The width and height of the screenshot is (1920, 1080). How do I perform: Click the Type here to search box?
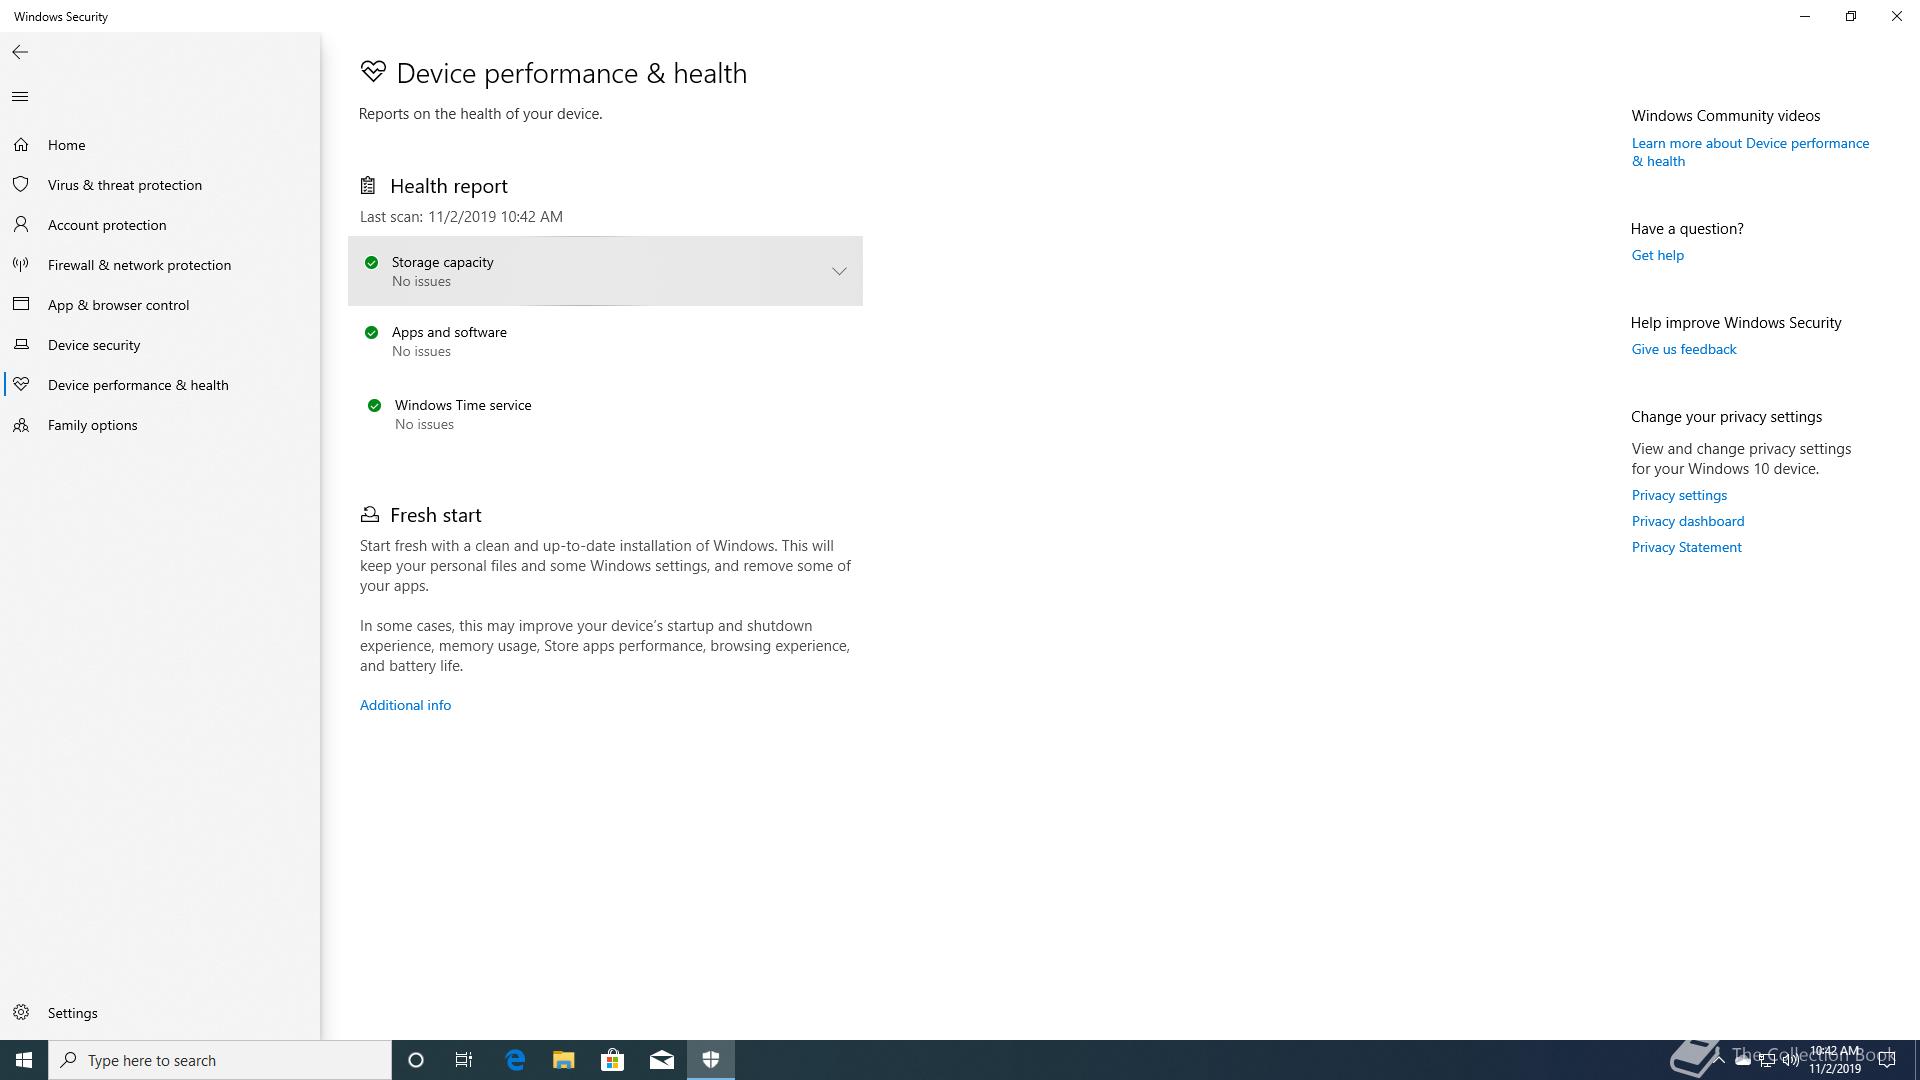tap(220, 1060)
